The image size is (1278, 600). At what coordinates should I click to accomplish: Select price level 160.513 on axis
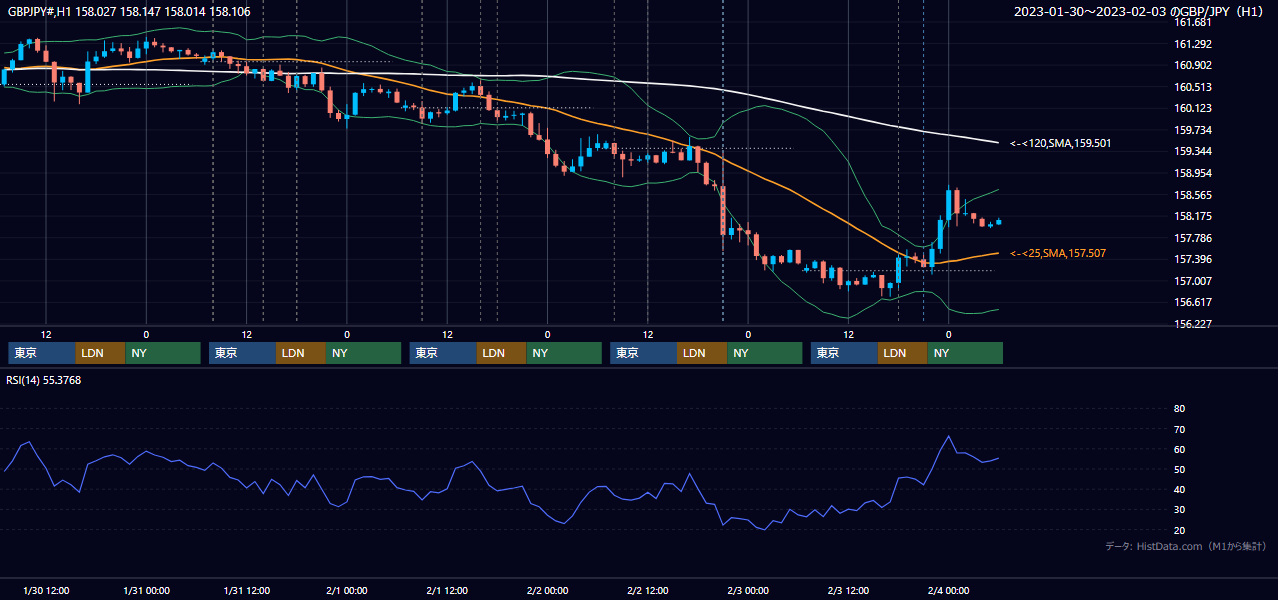click(x=1192, y=87)
